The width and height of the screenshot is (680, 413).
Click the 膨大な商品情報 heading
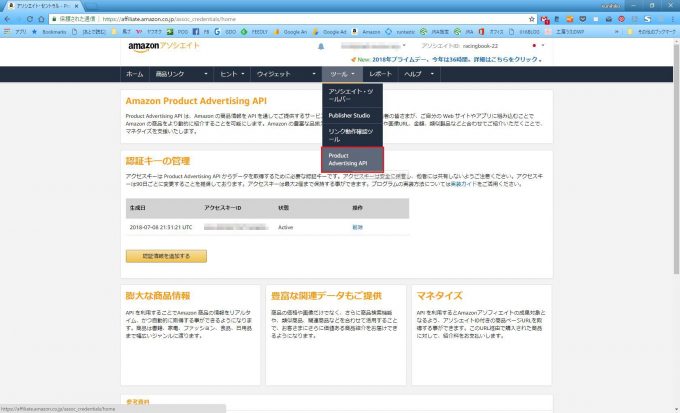(x=158, y=296)
